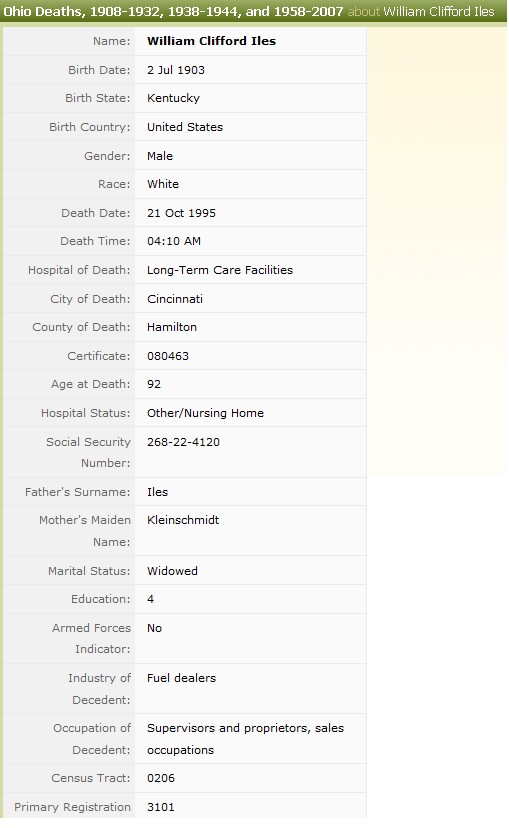
Task: Click the Ohio Deaths database title header
Action: click(x=173, y=11)
